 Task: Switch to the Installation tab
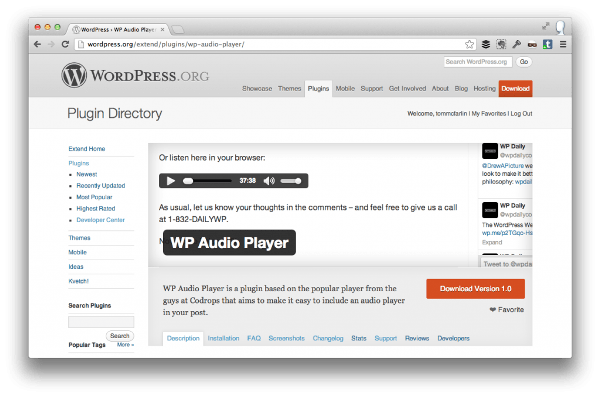[223, 338]
